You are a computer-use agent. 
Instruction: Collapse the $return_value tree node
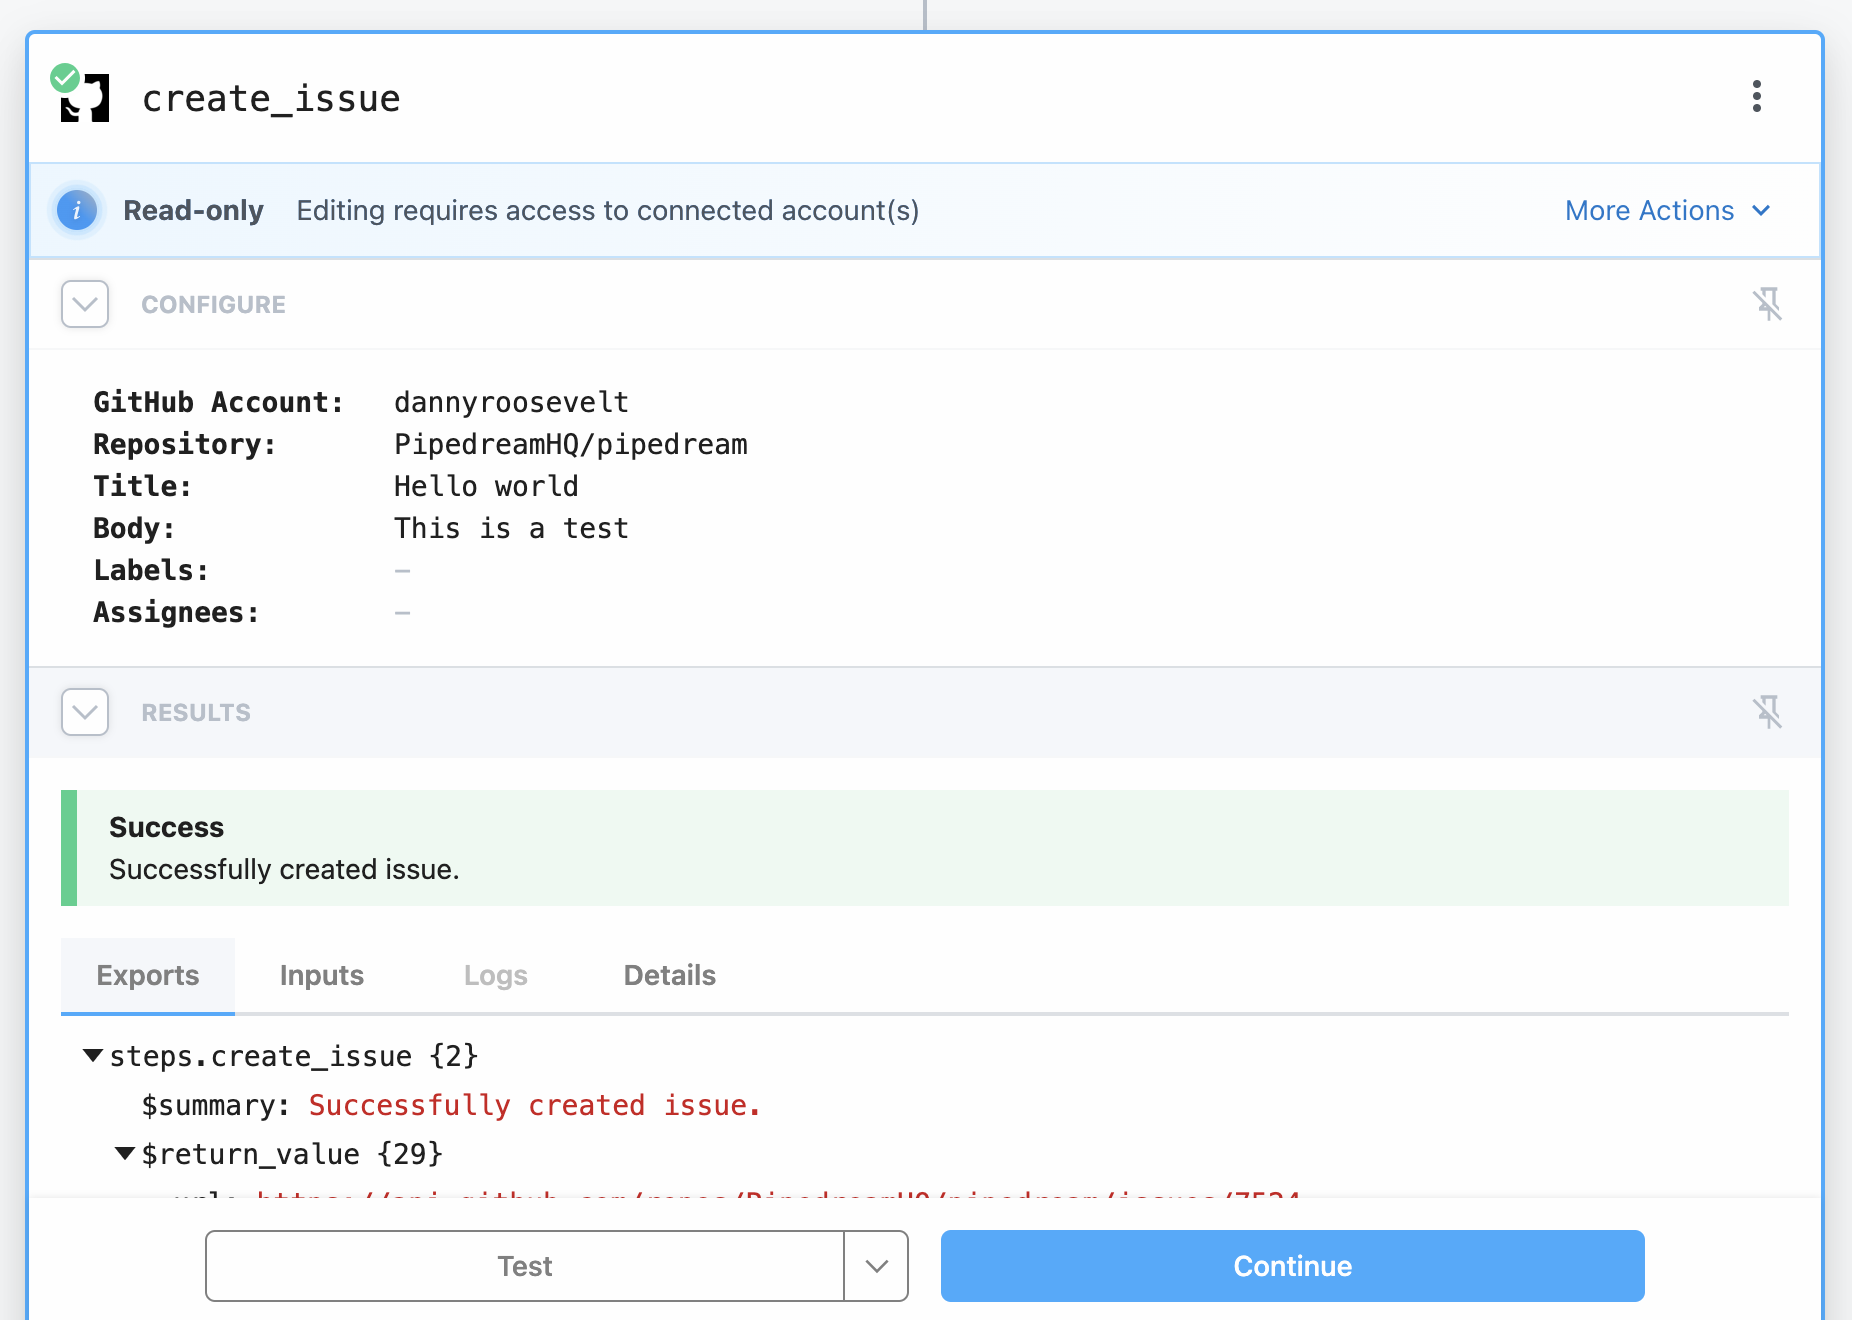[x=125, y=1154]
